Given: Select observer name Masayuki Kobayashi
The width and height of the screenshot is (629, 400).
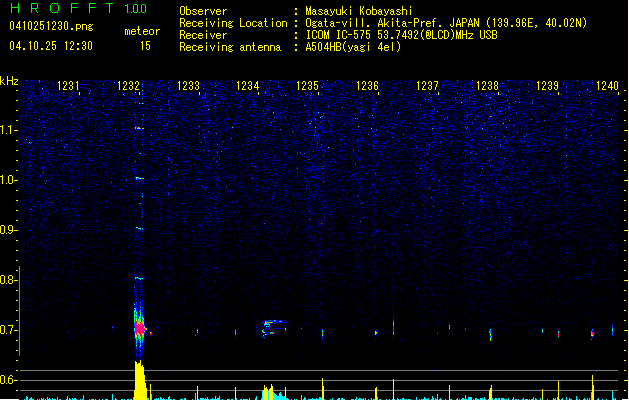Looking at the screenshot, I should 359,11.
